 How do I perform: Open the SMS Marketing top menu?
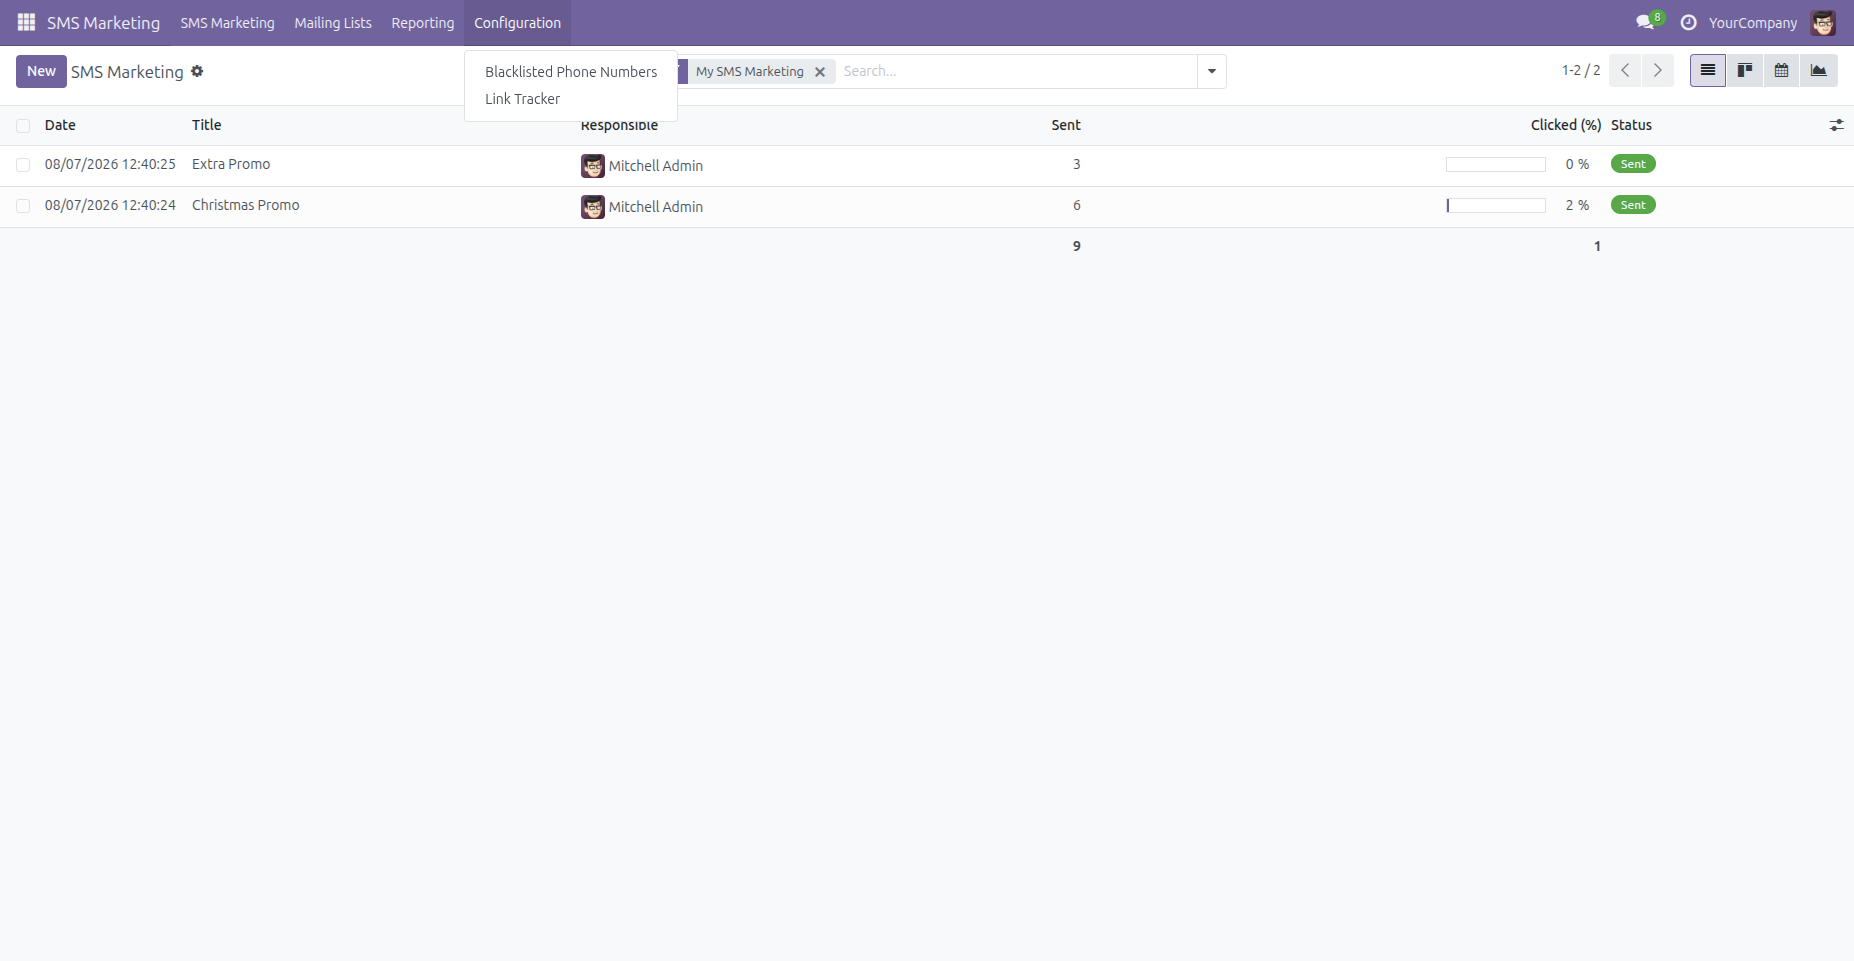pyautogui.click(x=227, y=22)
